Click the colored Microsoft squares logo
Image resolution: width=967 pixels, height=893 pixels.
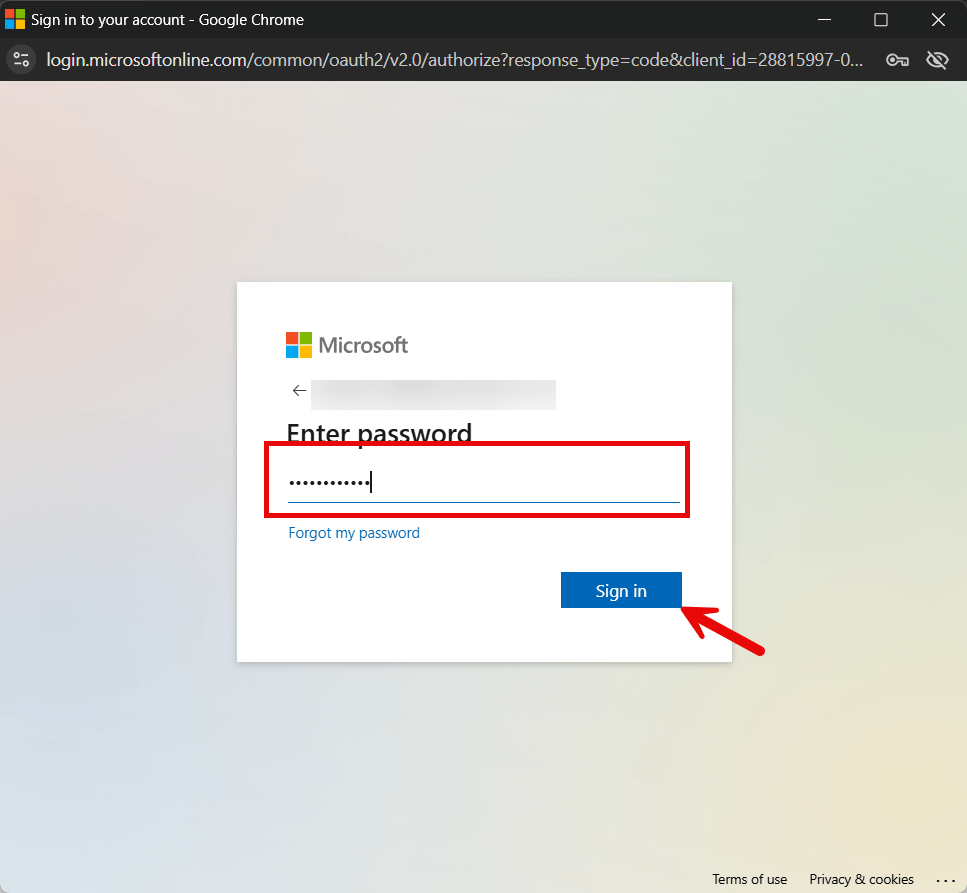click(298, 344)
